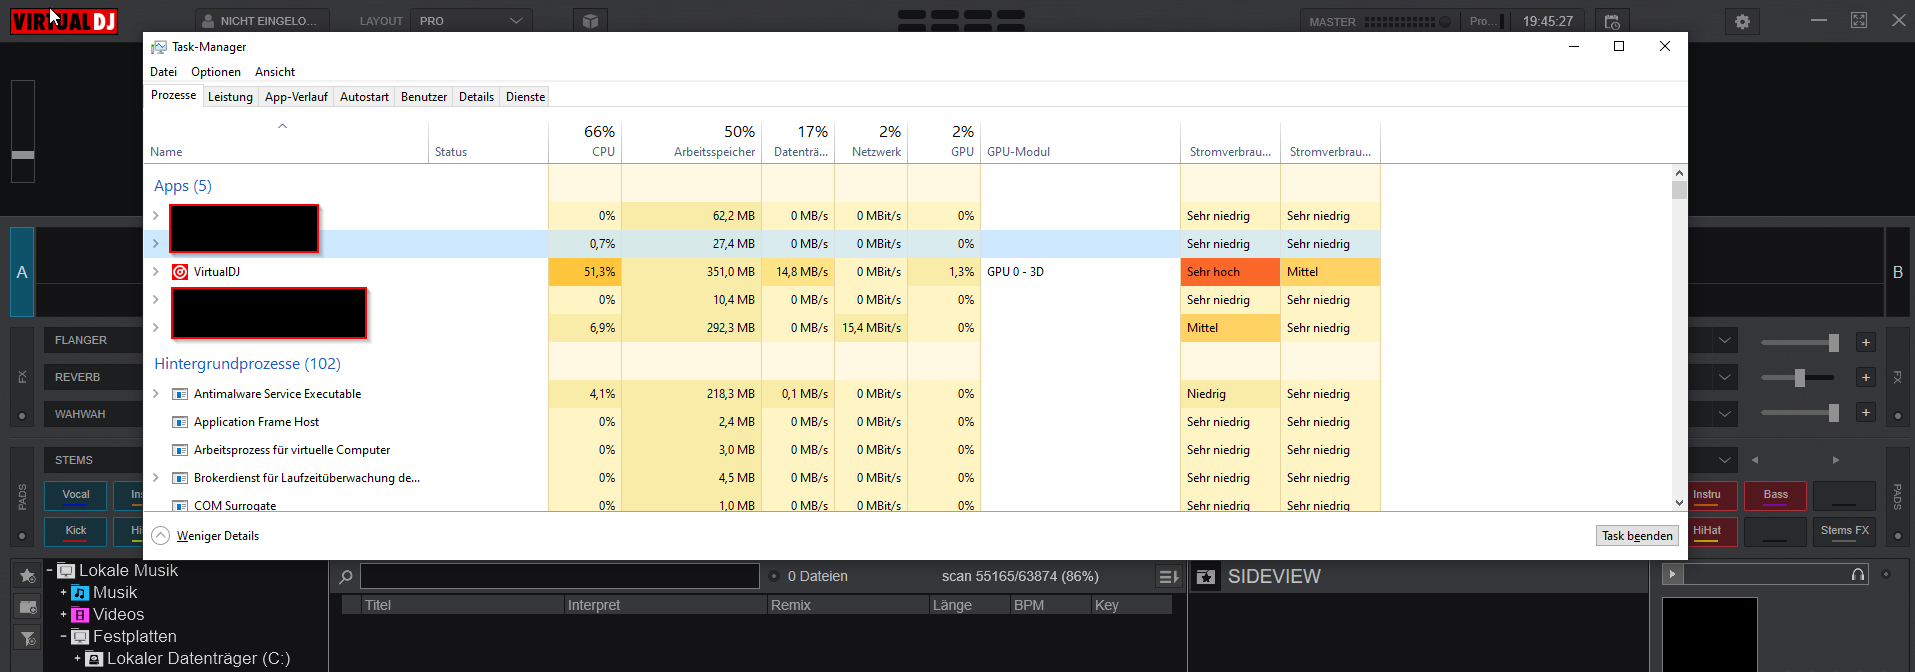The width and height of the screenshot is (1915, 672).
Task: Collapse the Lokale Musik tree node
Action: coord(49,571)
